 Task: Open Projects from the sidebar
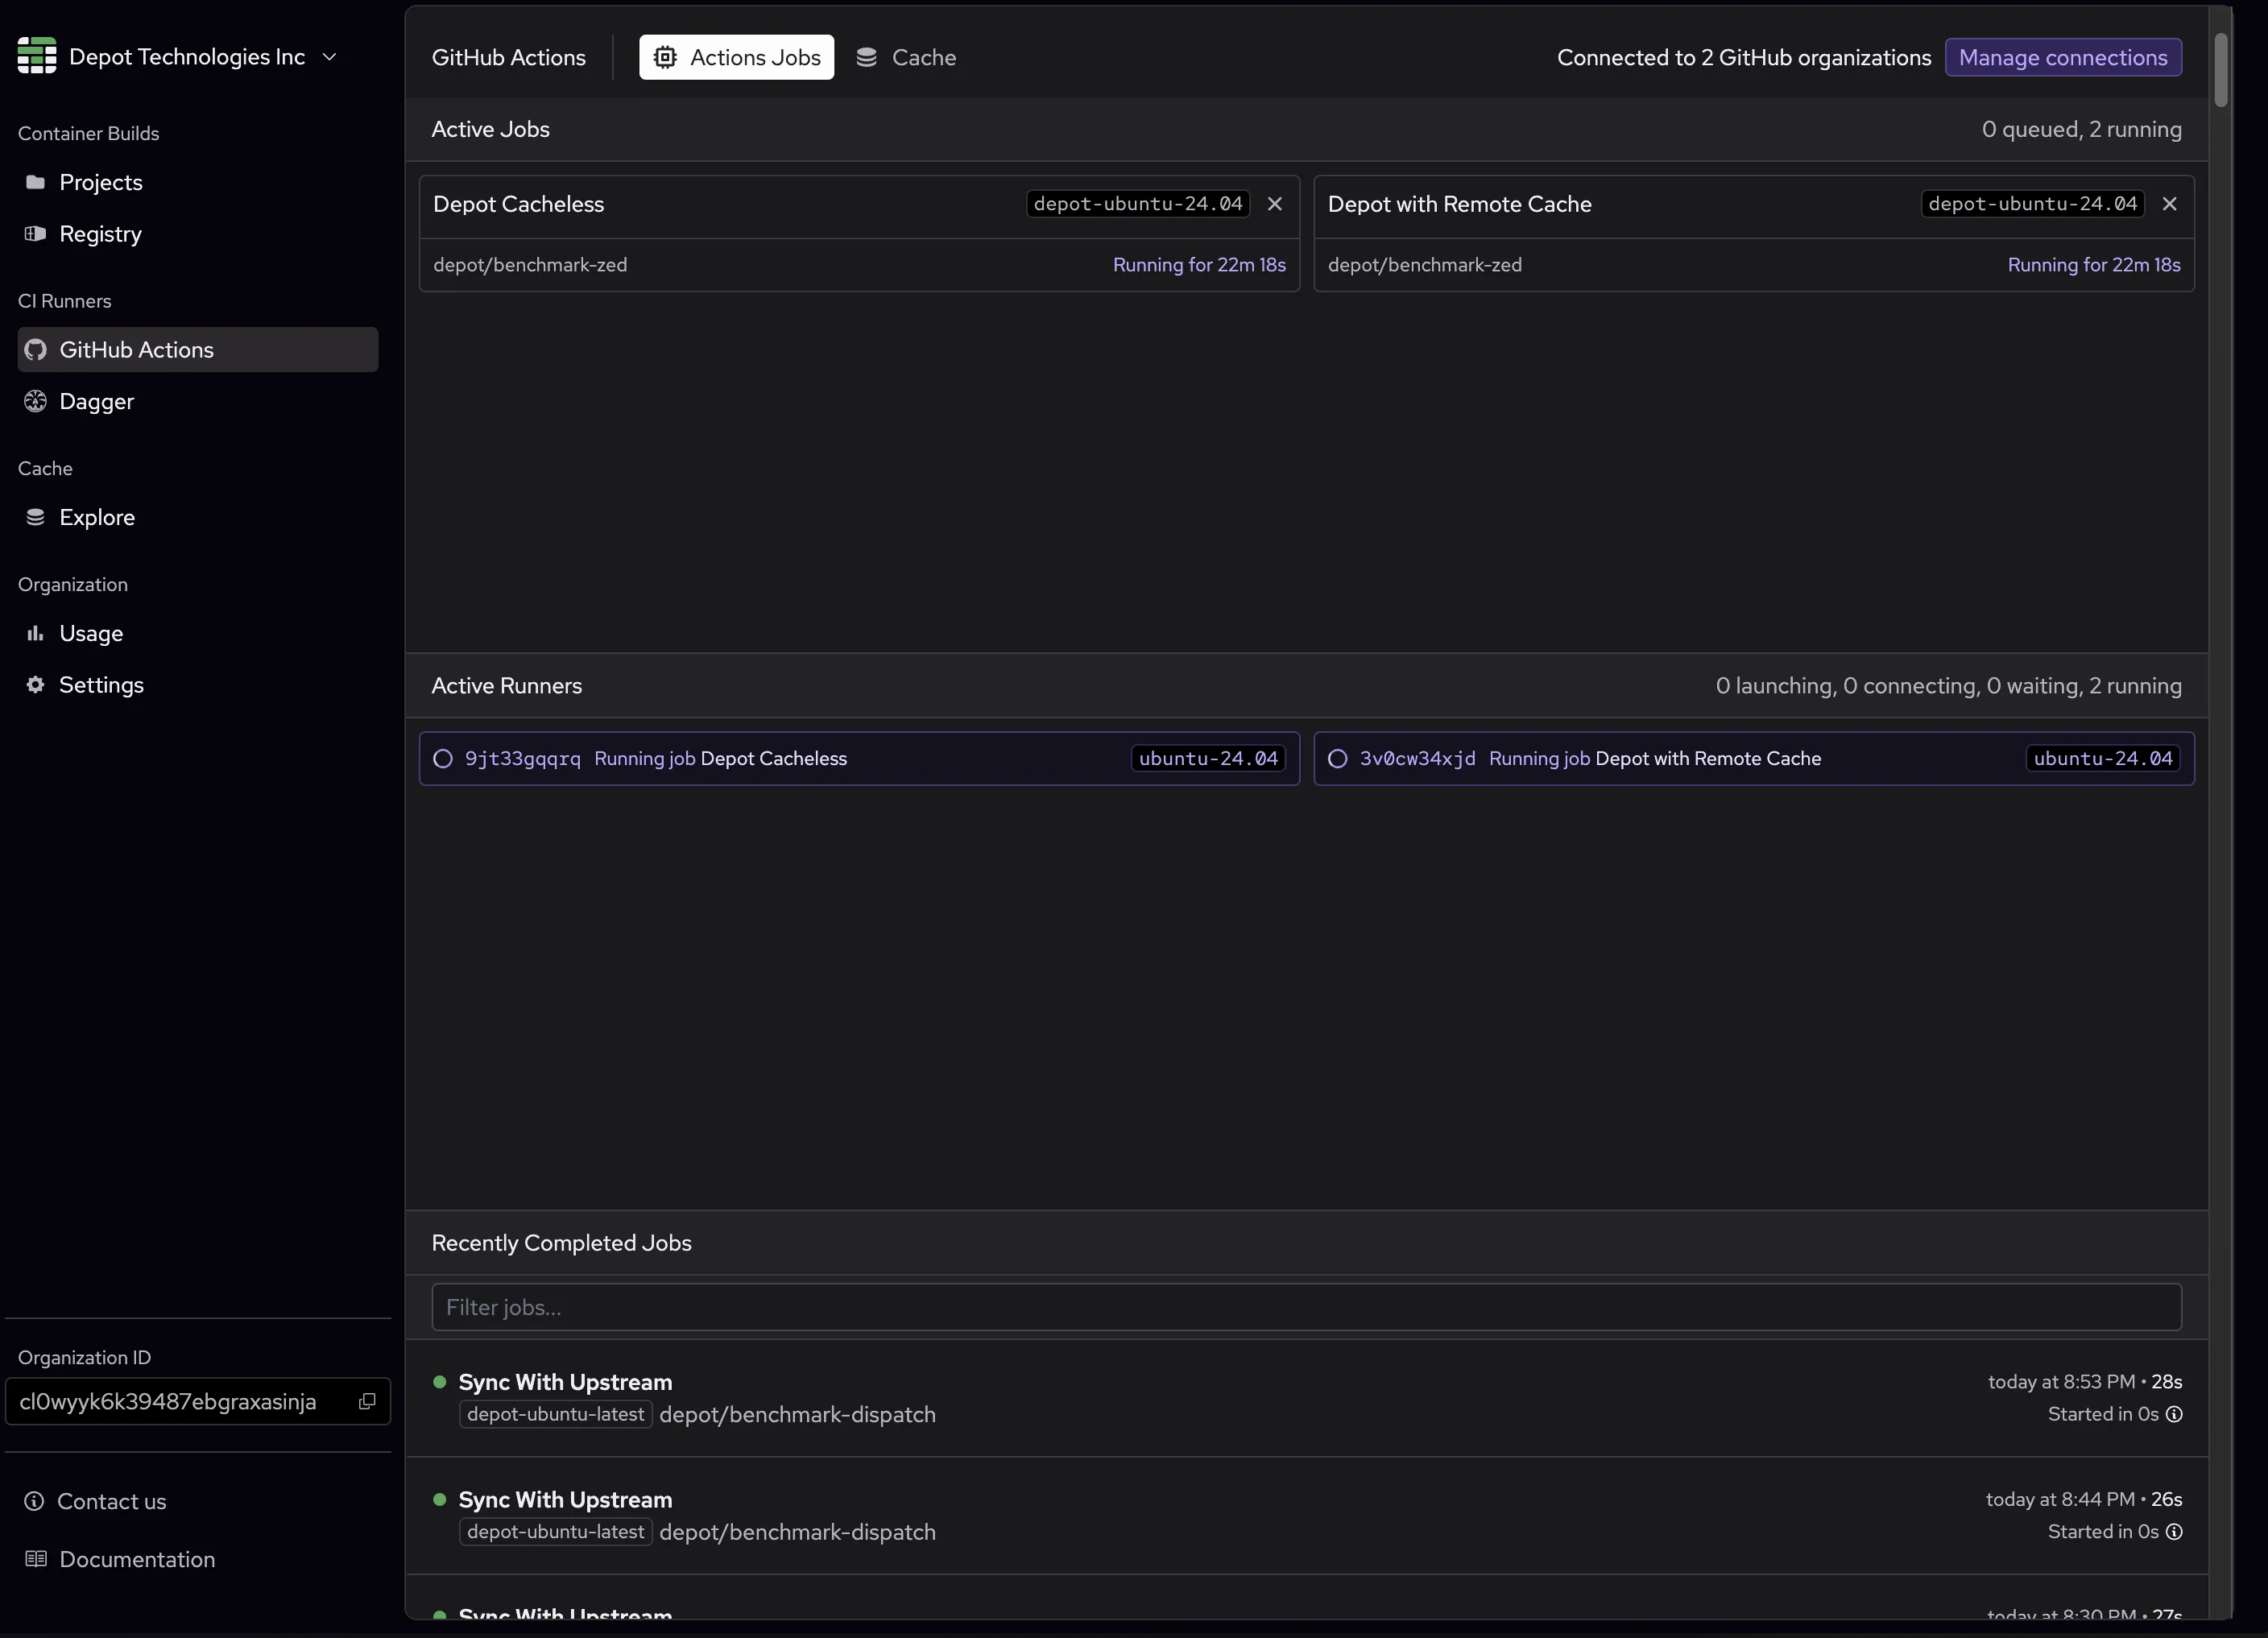pyautogui.click(x=100, y=182)
